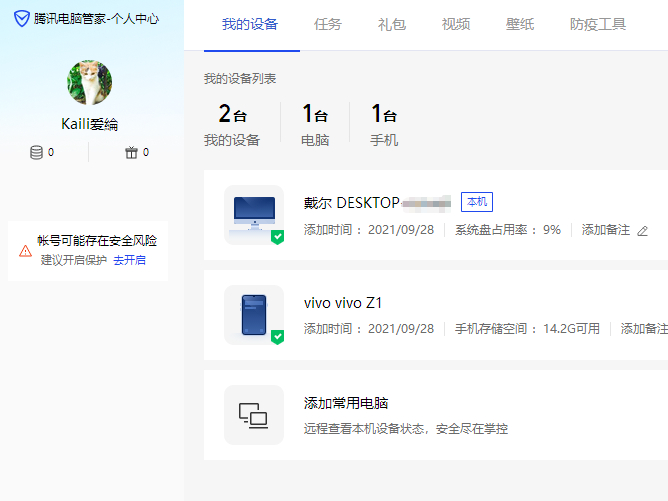Viewport: 668px width, 501px height.
Task: Select the 防疫工具 tab
Action: pos(598,24)
